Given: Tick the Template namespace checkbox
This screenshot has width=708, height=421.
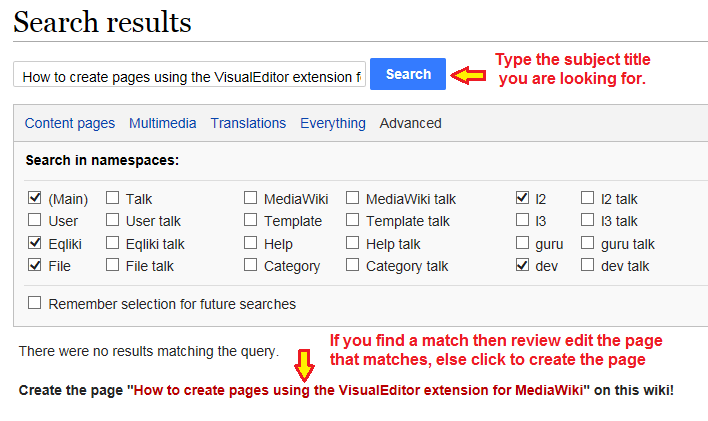Looking at the screenshot, I should (251, 220).
